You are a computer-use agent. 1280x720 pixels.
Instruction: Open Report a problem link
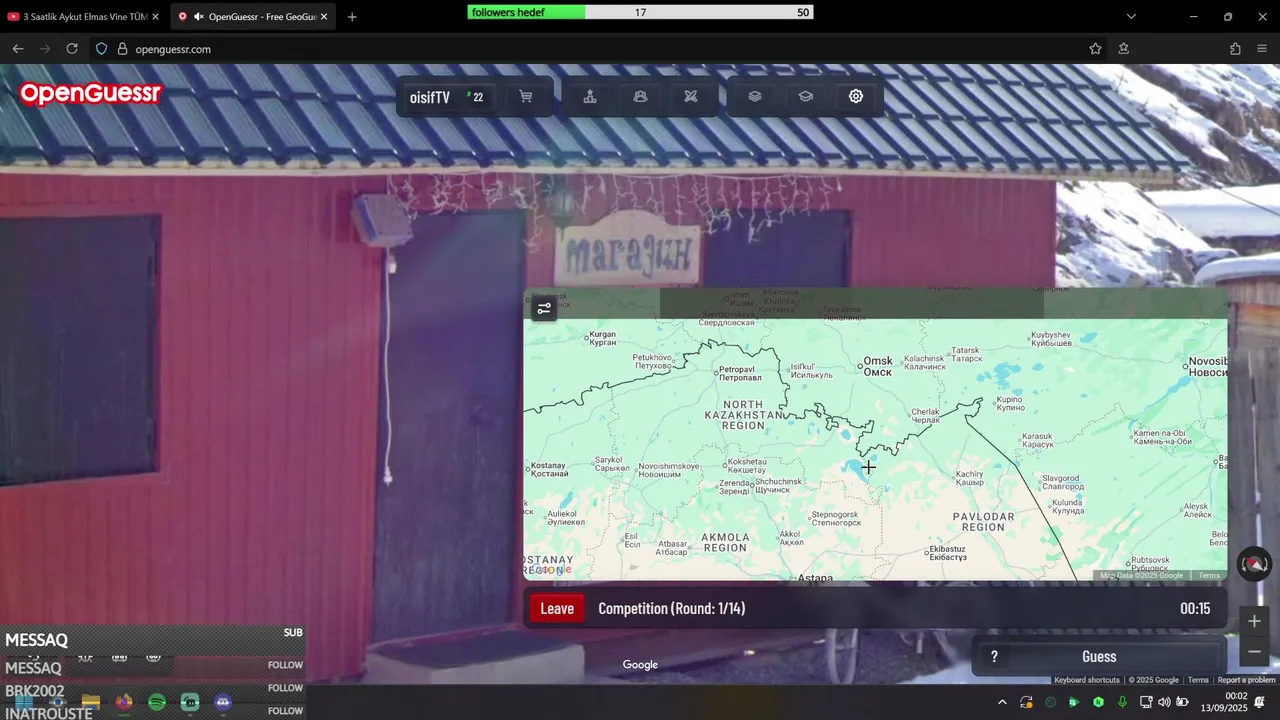click(1246, 680)
